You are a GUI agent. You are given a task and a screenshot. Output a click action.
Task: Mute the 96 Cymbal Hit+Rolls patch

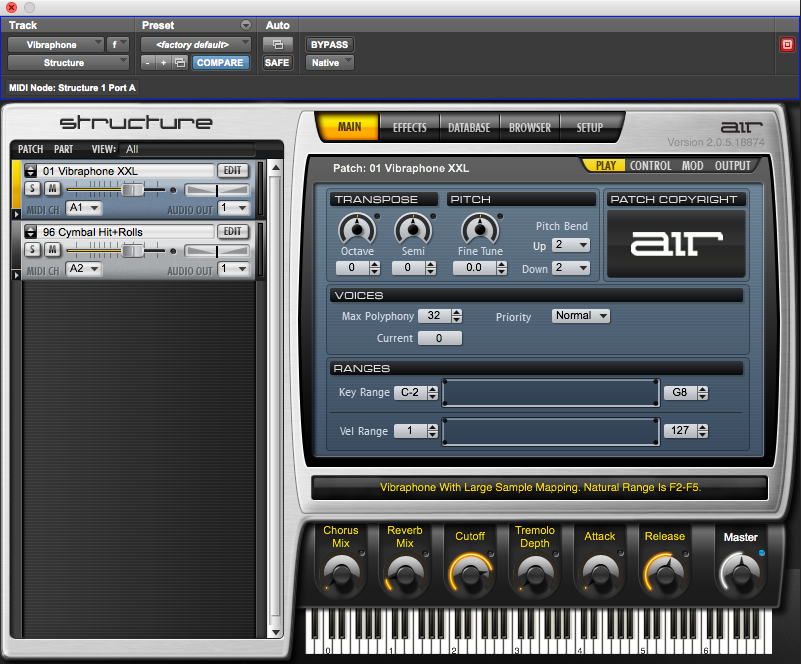(x=52, y=249)
